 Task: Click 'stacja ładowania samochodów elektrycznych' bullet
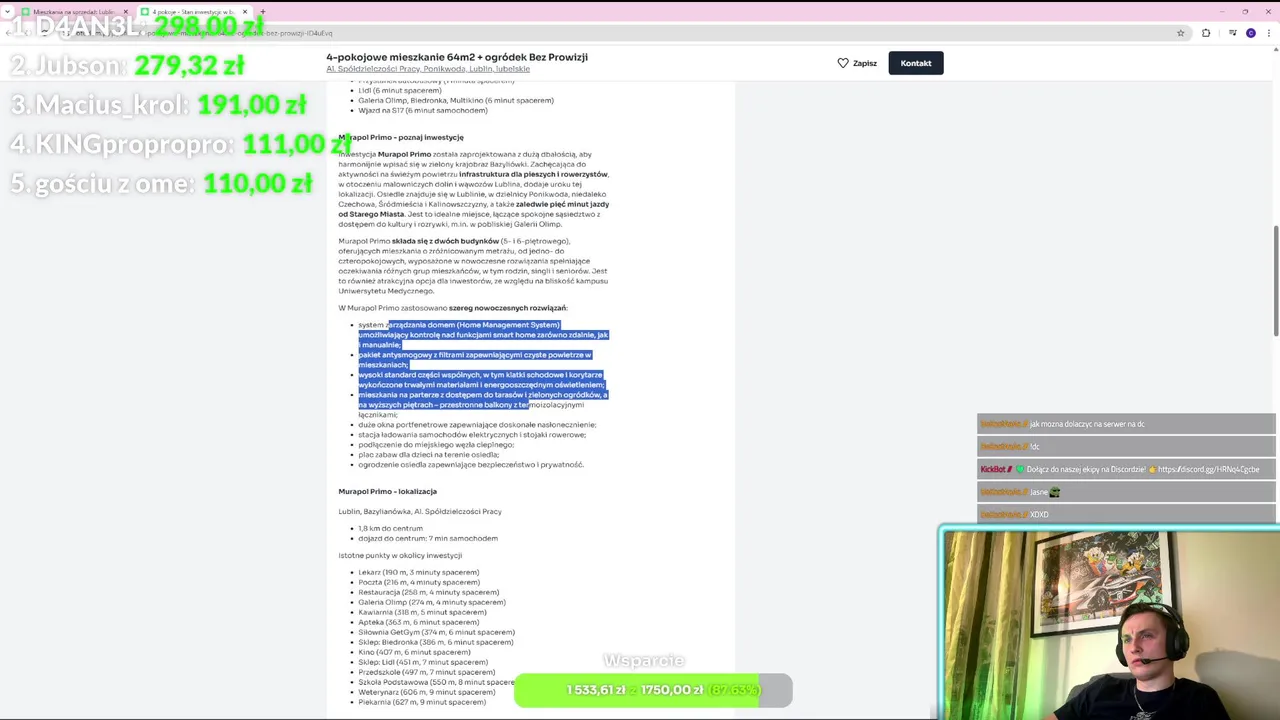tap(472, 435)
